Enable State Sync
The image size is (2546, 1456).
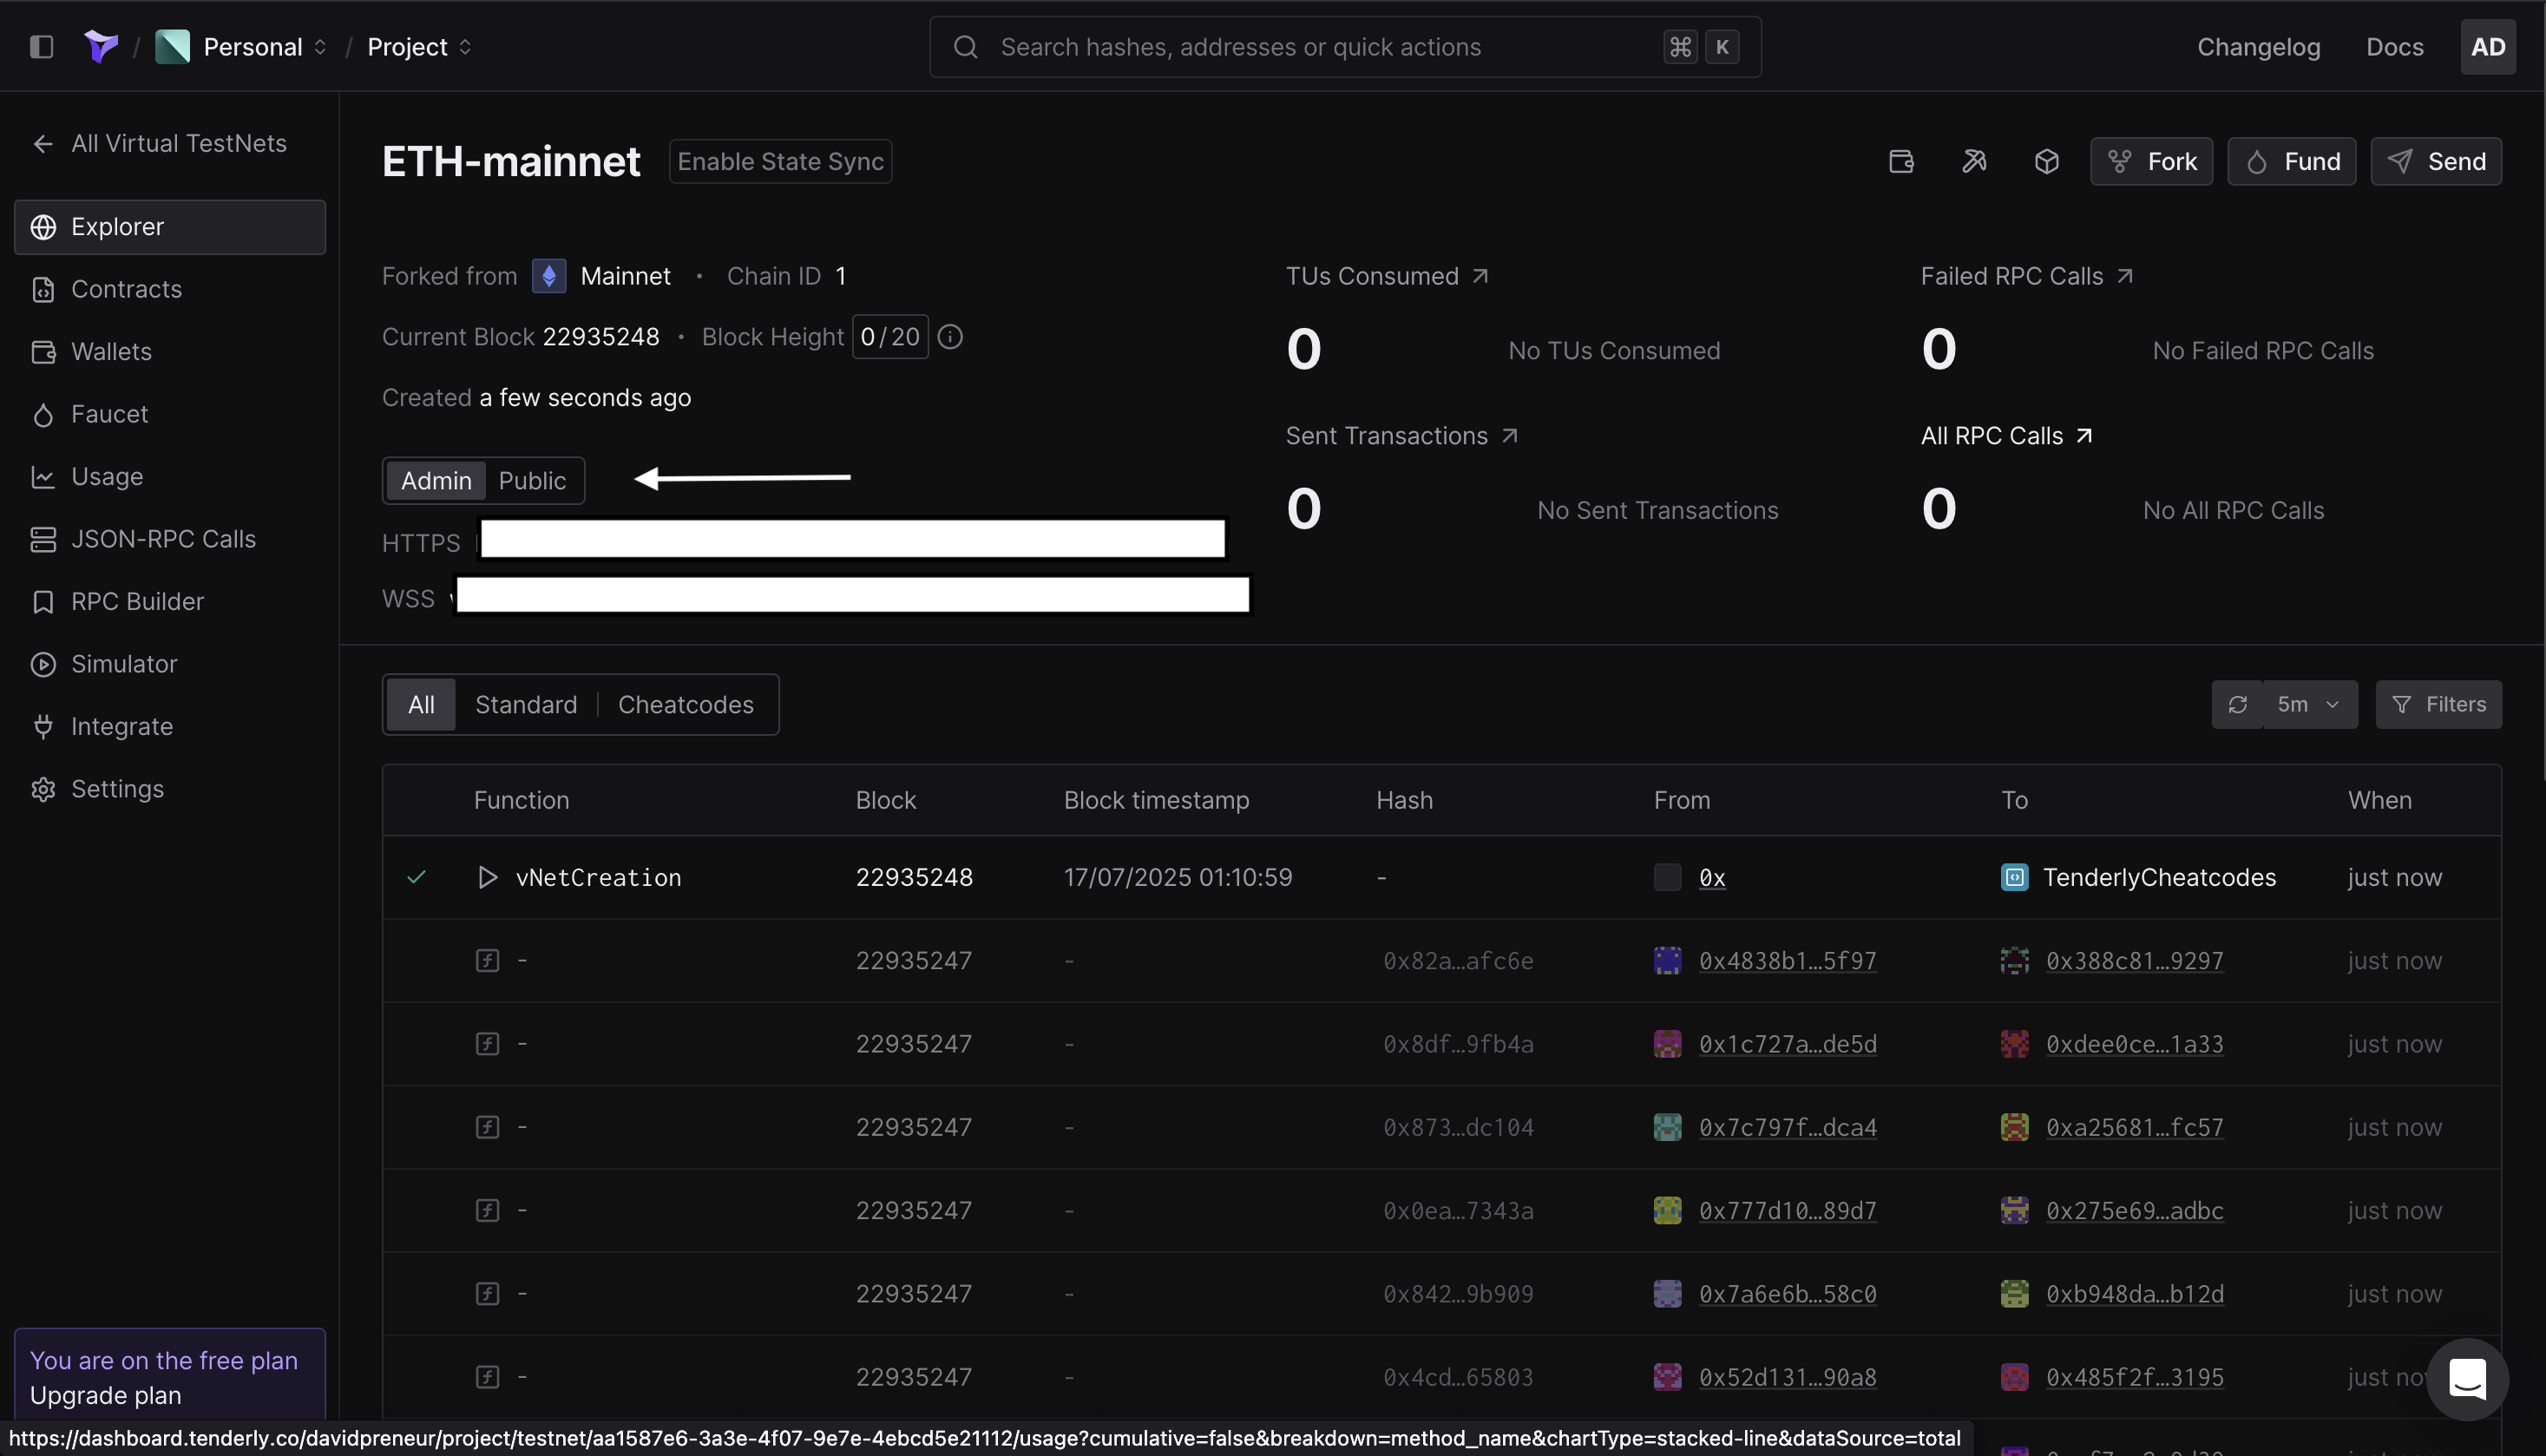[780, 162]
